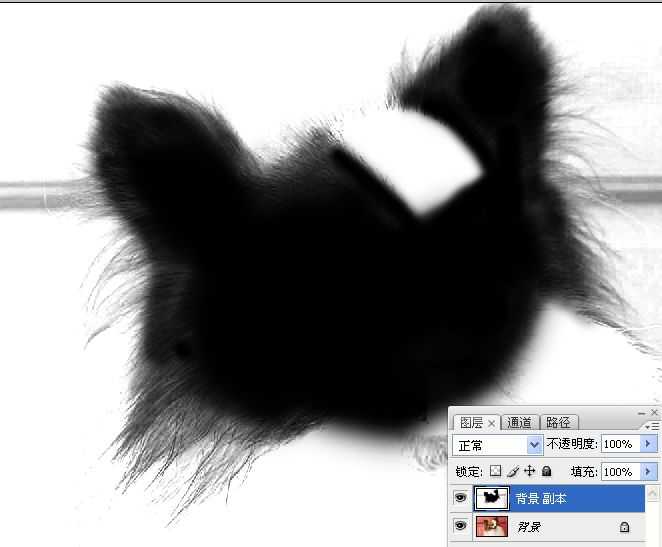Hide the 背景 layer
Viewport: 662px width, 547px height.
(x=461, y=526)
